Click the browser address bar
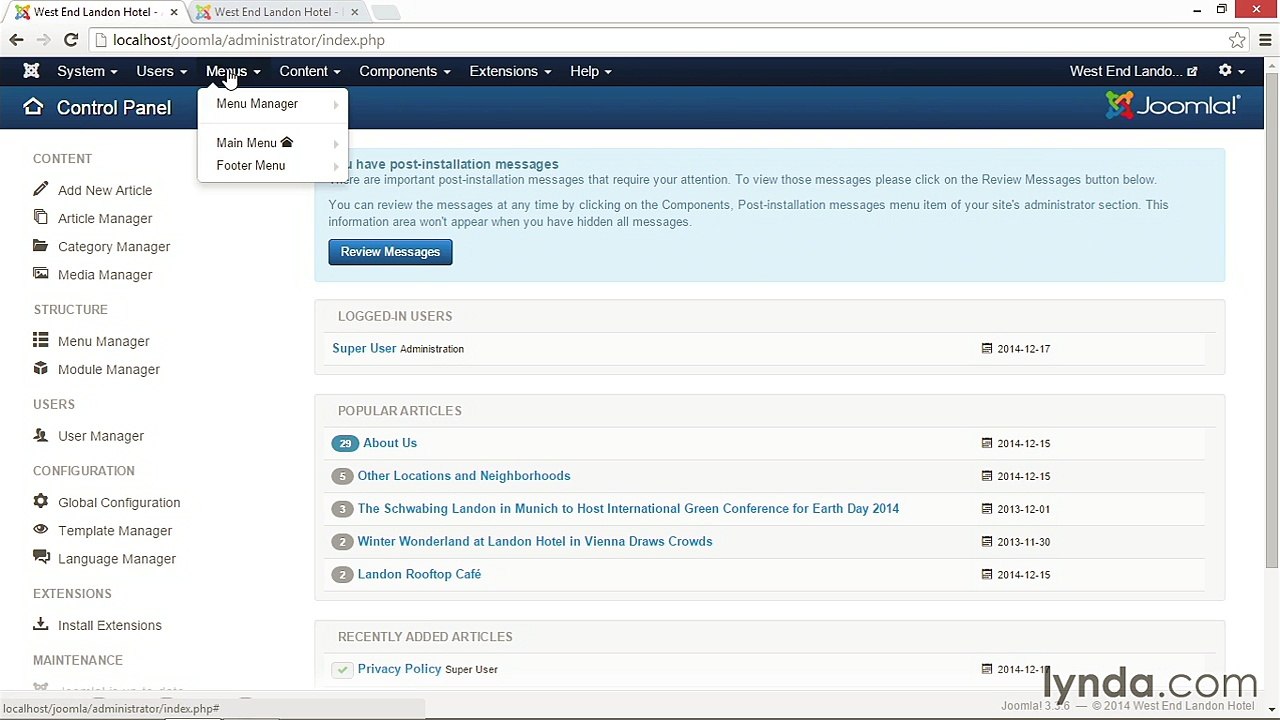 pyautogui.click(x=660, y=40)
